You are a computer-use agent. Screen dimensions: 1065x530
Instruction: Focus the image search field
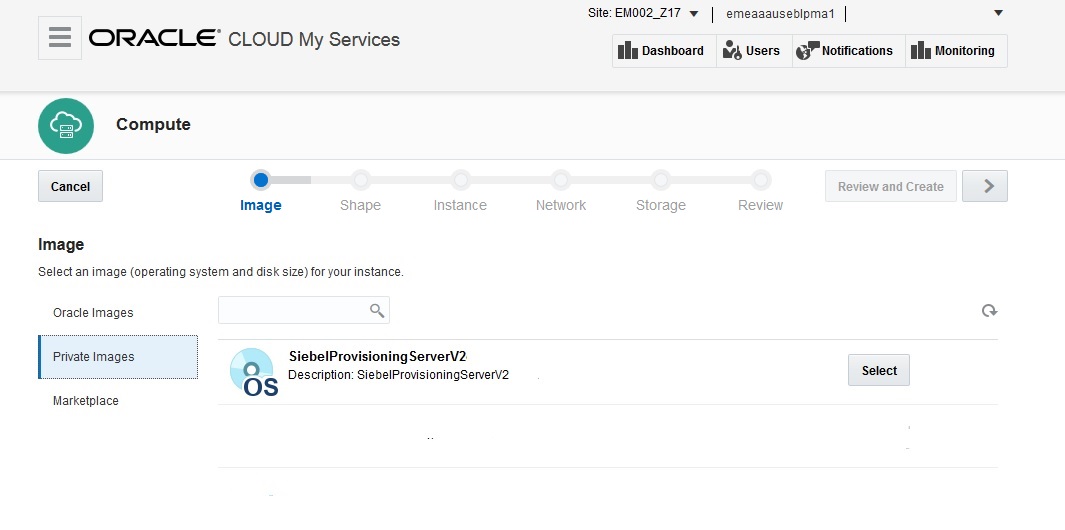(294, 311)
